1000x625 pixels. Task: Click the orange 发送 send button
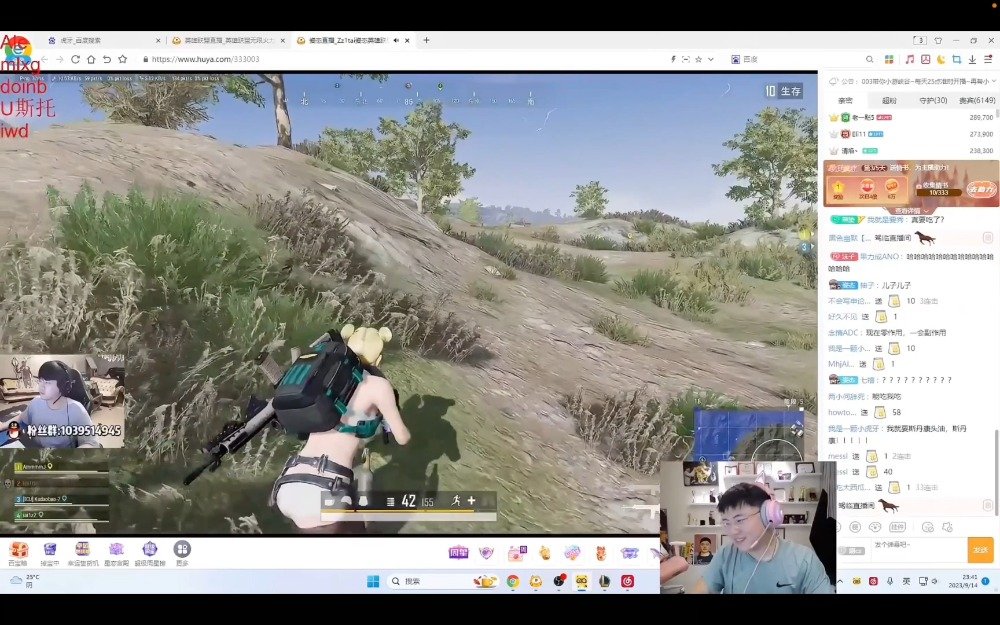(981, 549)
